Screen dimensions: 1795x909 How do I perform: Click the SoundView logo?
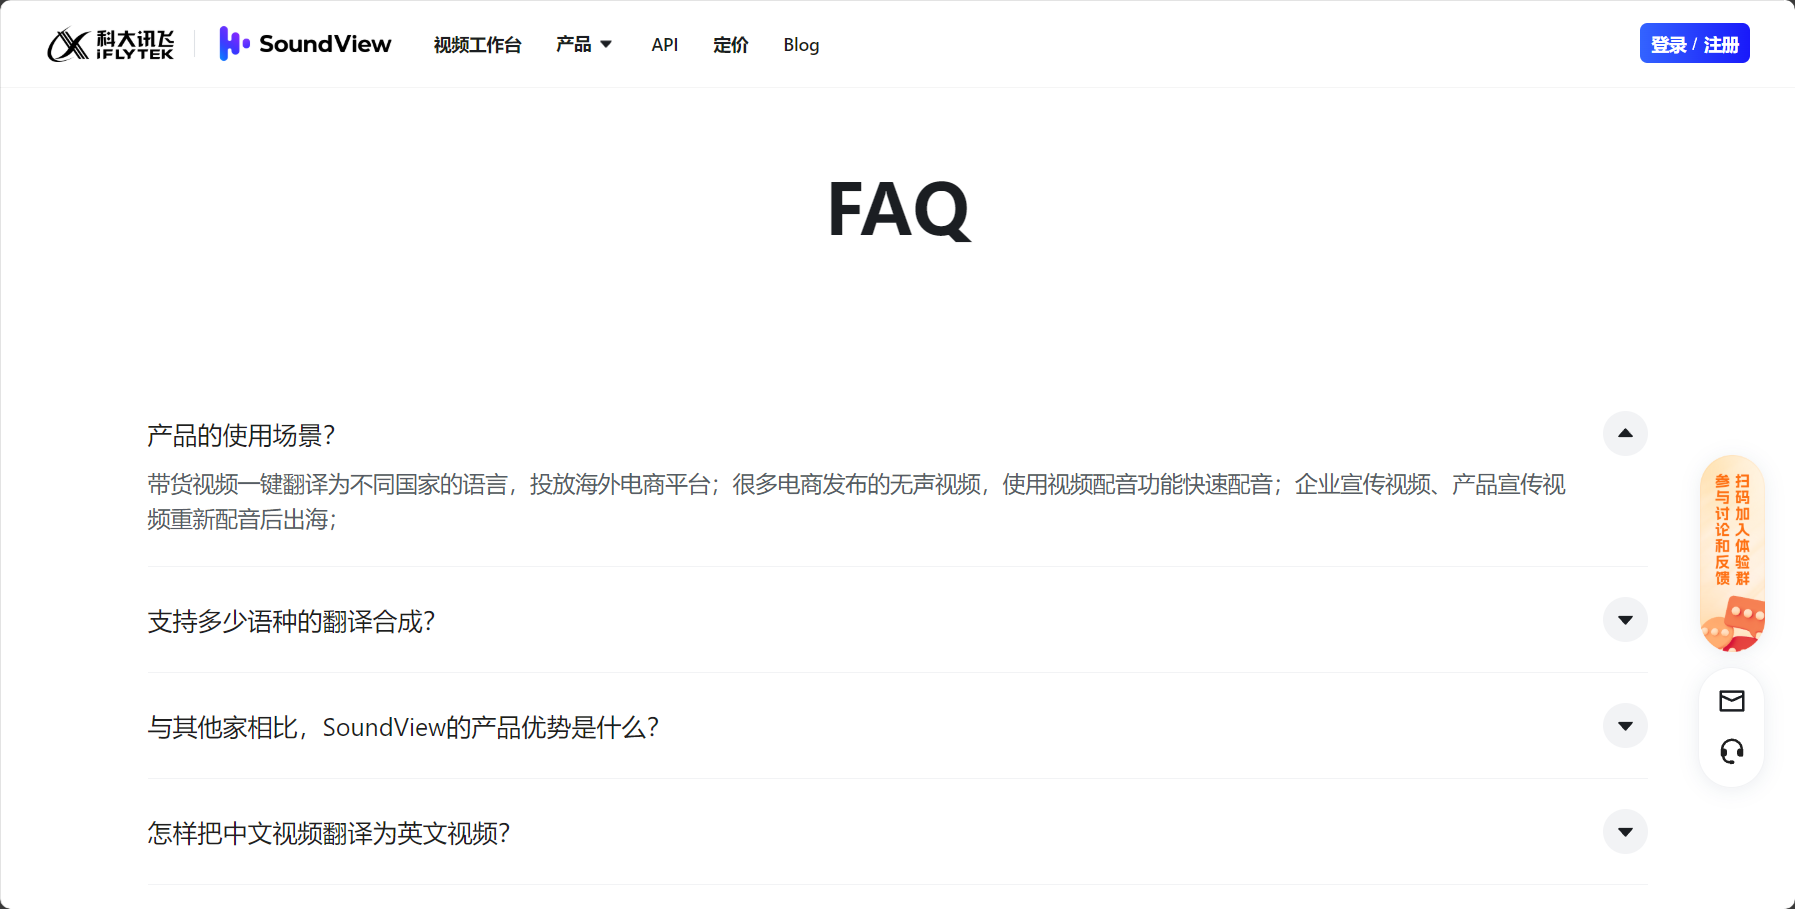305,44
